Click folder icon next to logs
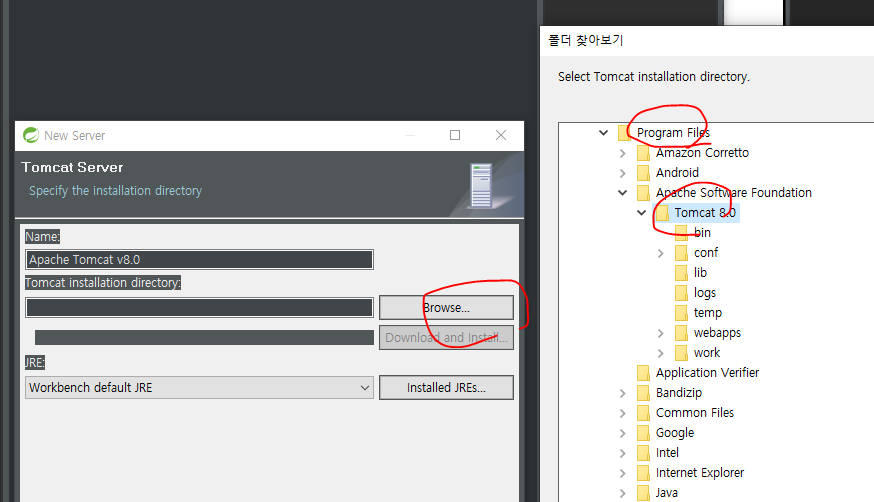This screenshot has height=502, width=874. [681, 293]
